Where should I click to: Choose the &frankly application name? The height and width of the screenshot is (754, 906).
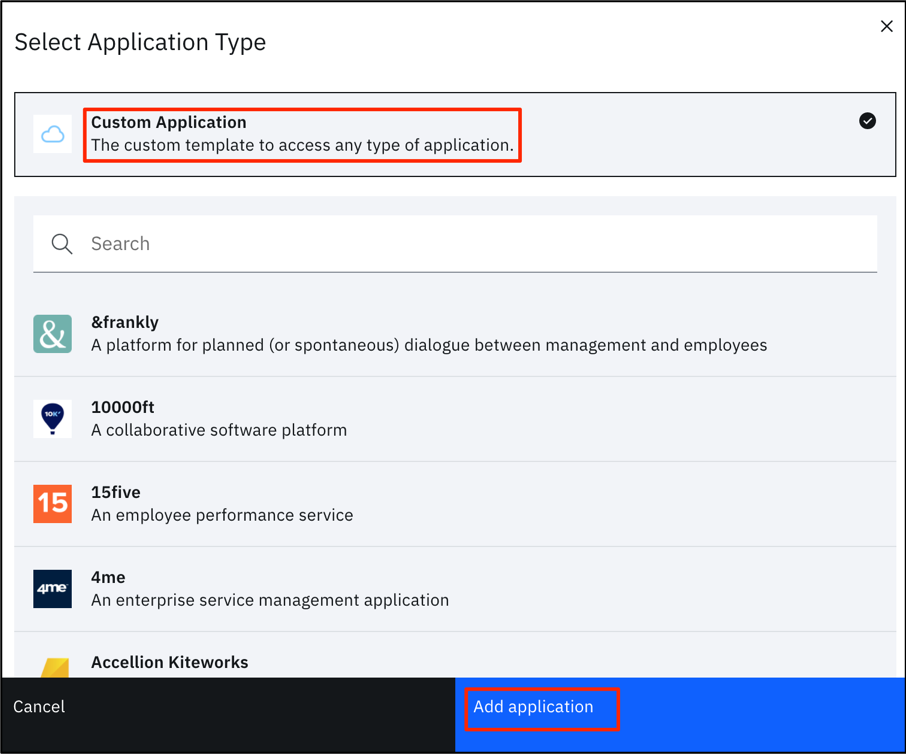tap(125, 322)
